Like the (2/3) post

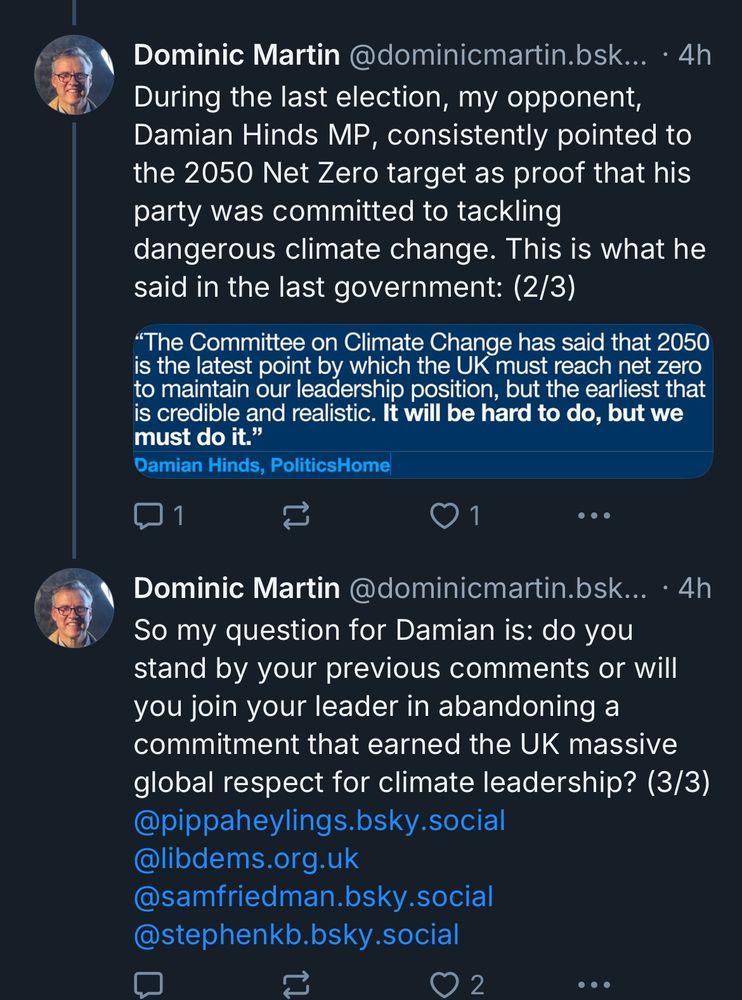coord(443,516)
